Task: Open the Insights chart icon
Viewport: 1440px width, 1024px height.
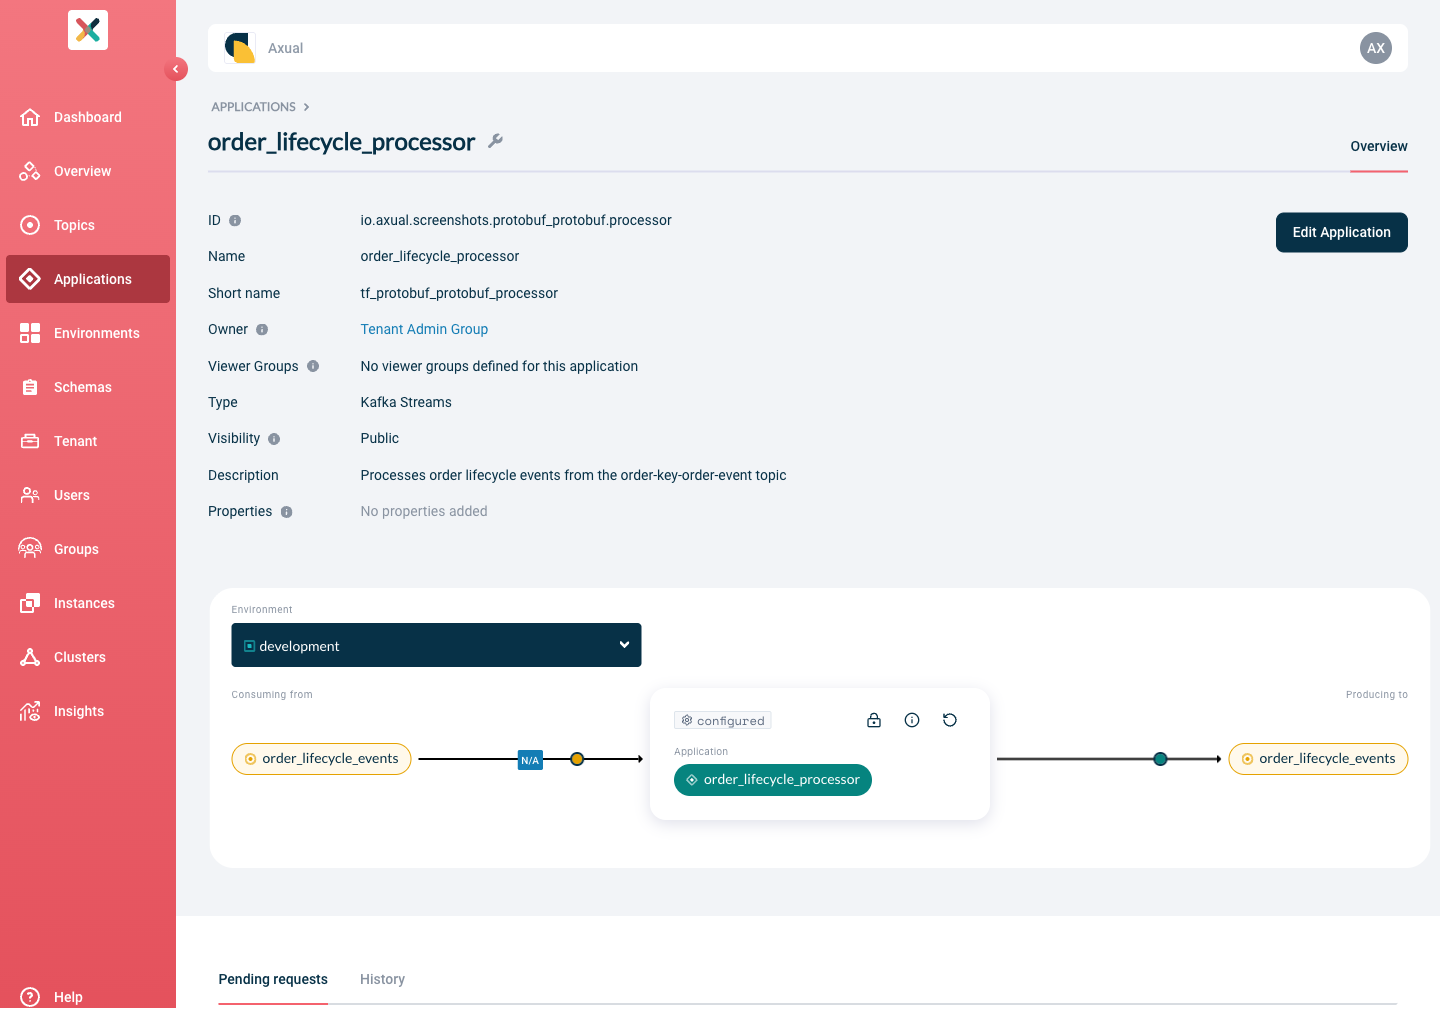Action: pyautogui.click(x=30, y=711)
